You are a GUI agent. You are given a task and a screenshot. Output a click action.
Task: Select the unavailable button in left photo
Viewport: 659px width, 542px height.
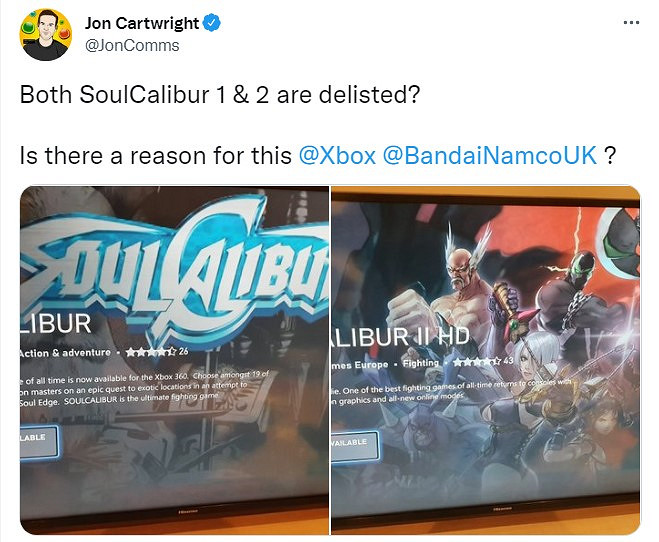pyautogui.click(x=39, y=442)
